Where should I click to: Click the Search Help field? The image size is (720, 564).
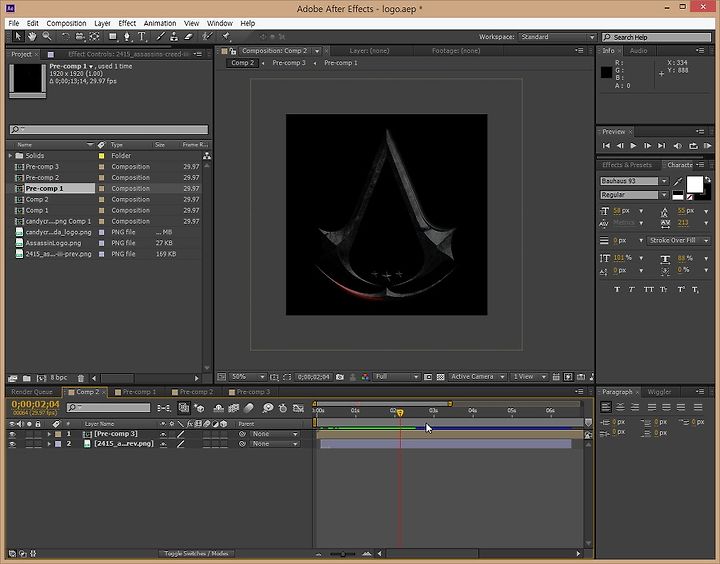pyautogui.click(x=657, y=37)
